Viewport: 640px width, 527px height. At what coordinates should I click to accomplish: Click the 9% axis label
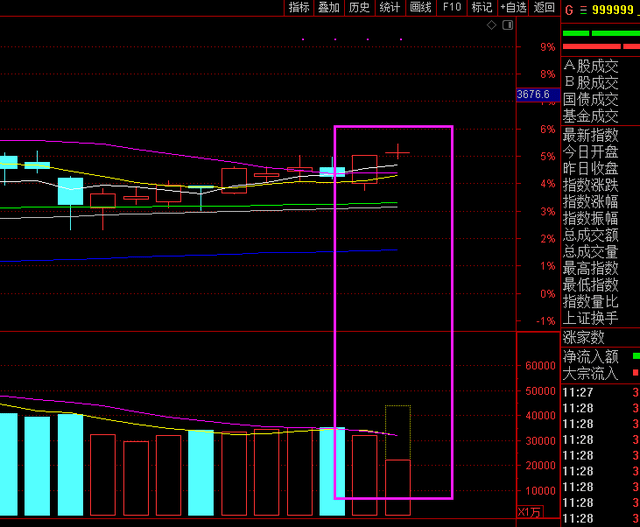(548, 47)
